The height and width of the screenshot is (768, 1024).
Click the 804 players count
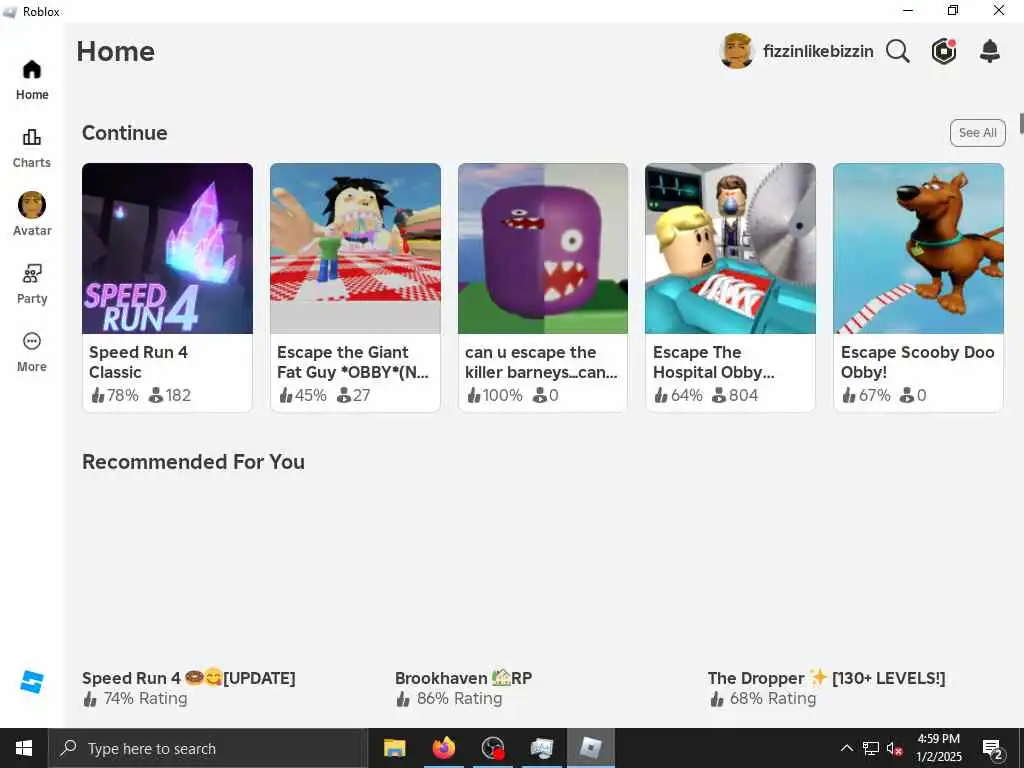[735, 395]
